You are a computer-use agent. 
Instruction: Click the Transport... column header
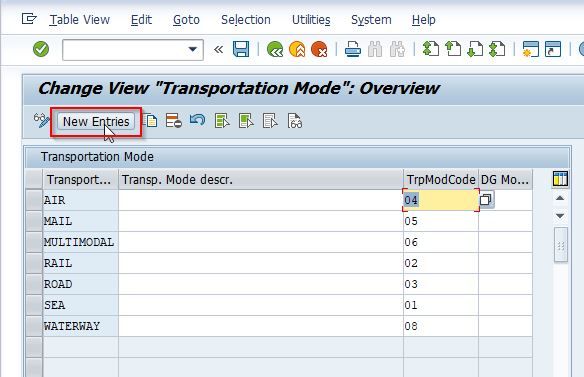point(81,179)
